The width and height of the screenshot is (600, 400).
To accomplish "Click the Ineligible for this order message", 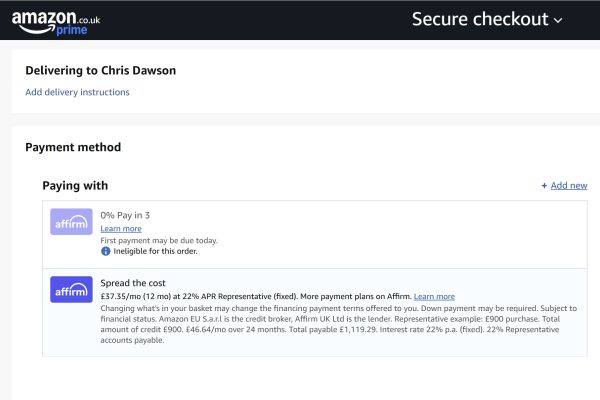I will click(155, 251).
